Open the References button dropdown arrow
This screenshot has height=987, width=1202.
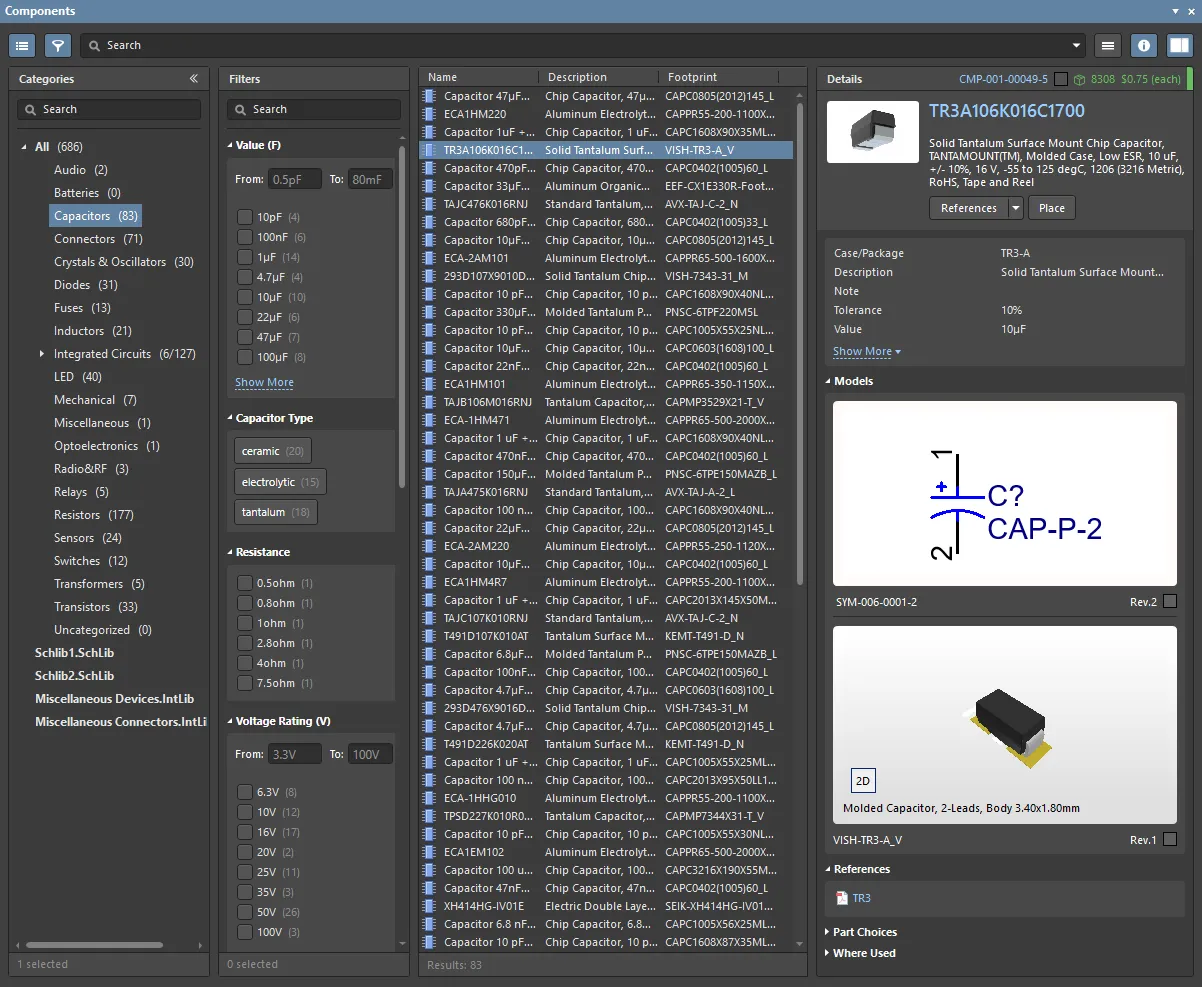click(1016, 208)
